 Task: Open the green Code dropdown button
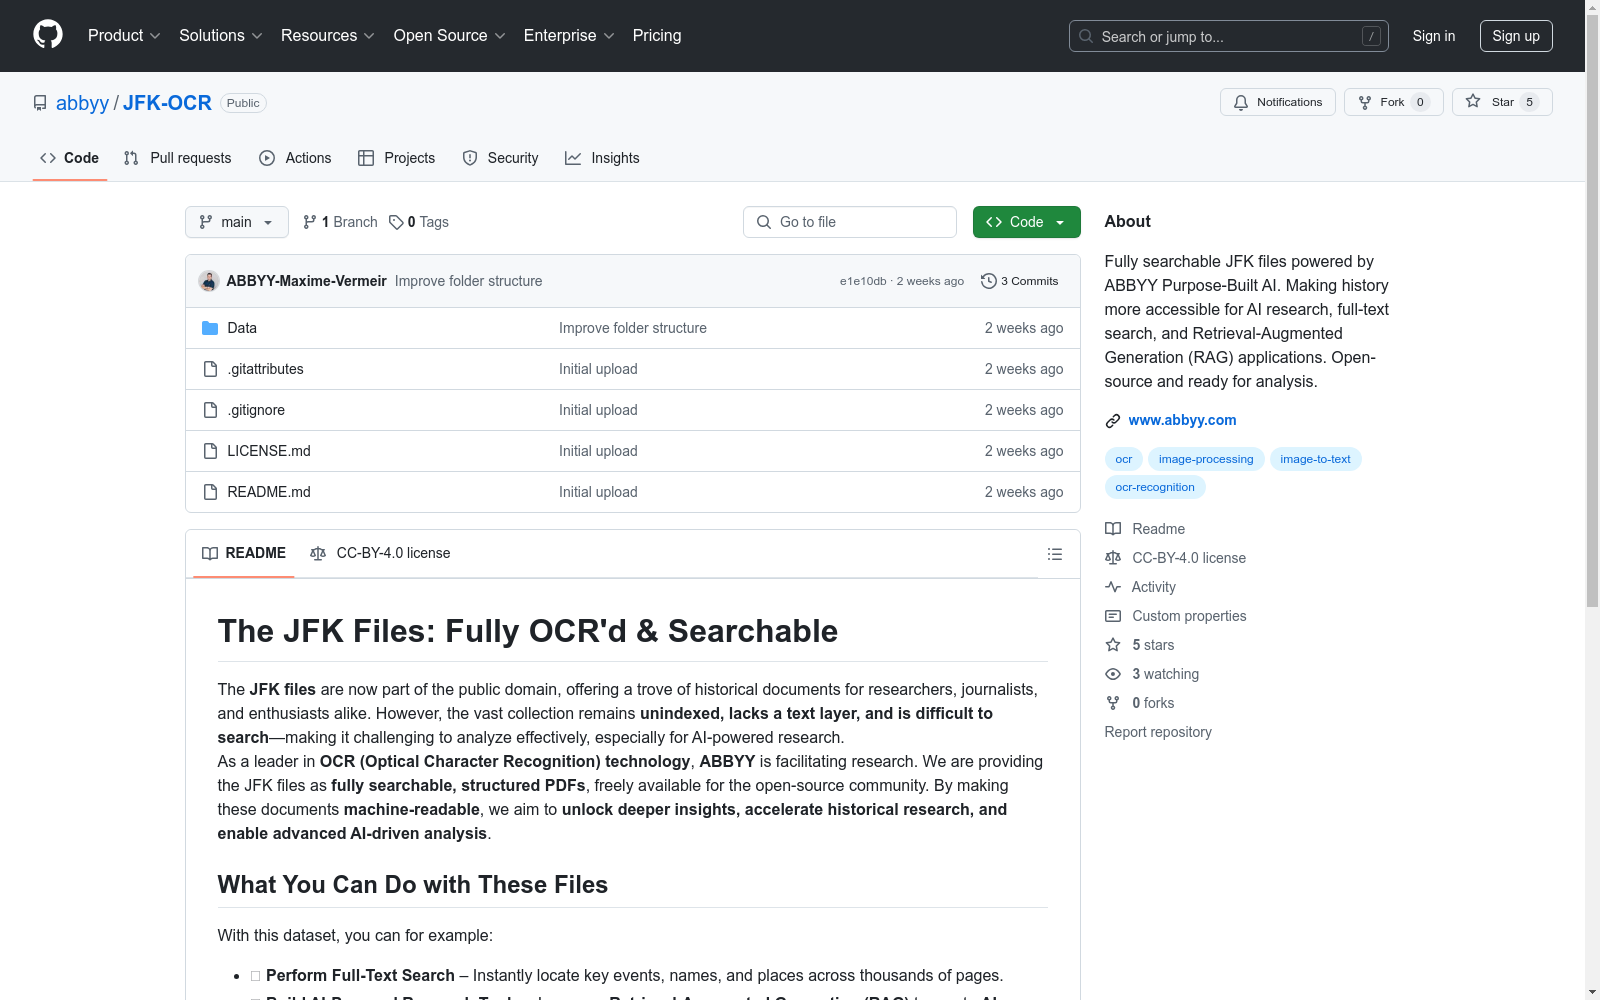pos(1026,222)
